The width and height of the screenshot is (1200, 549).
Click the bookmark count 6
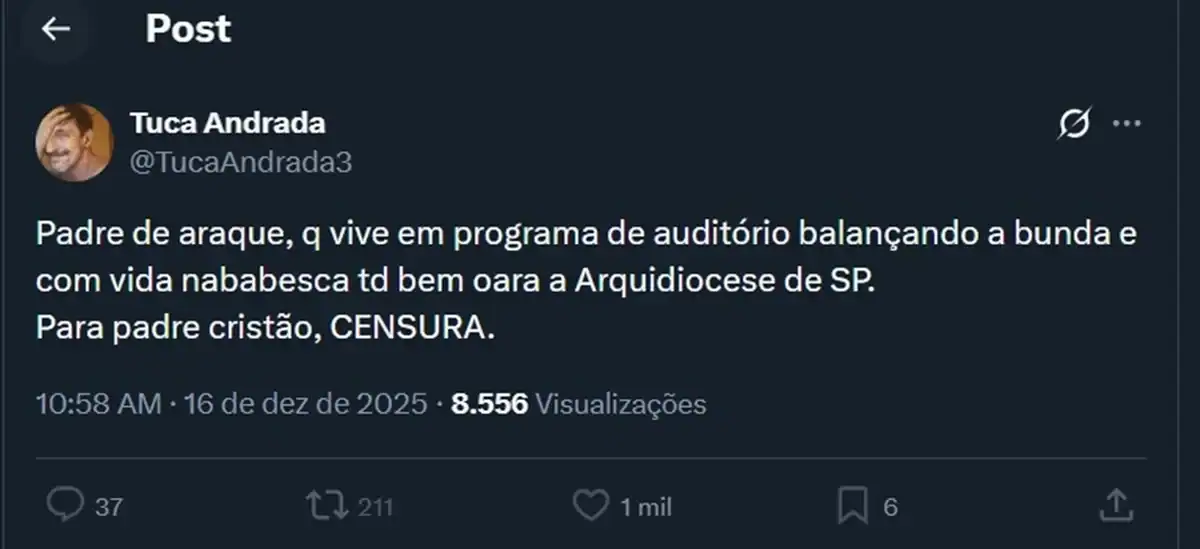point(889,507)
